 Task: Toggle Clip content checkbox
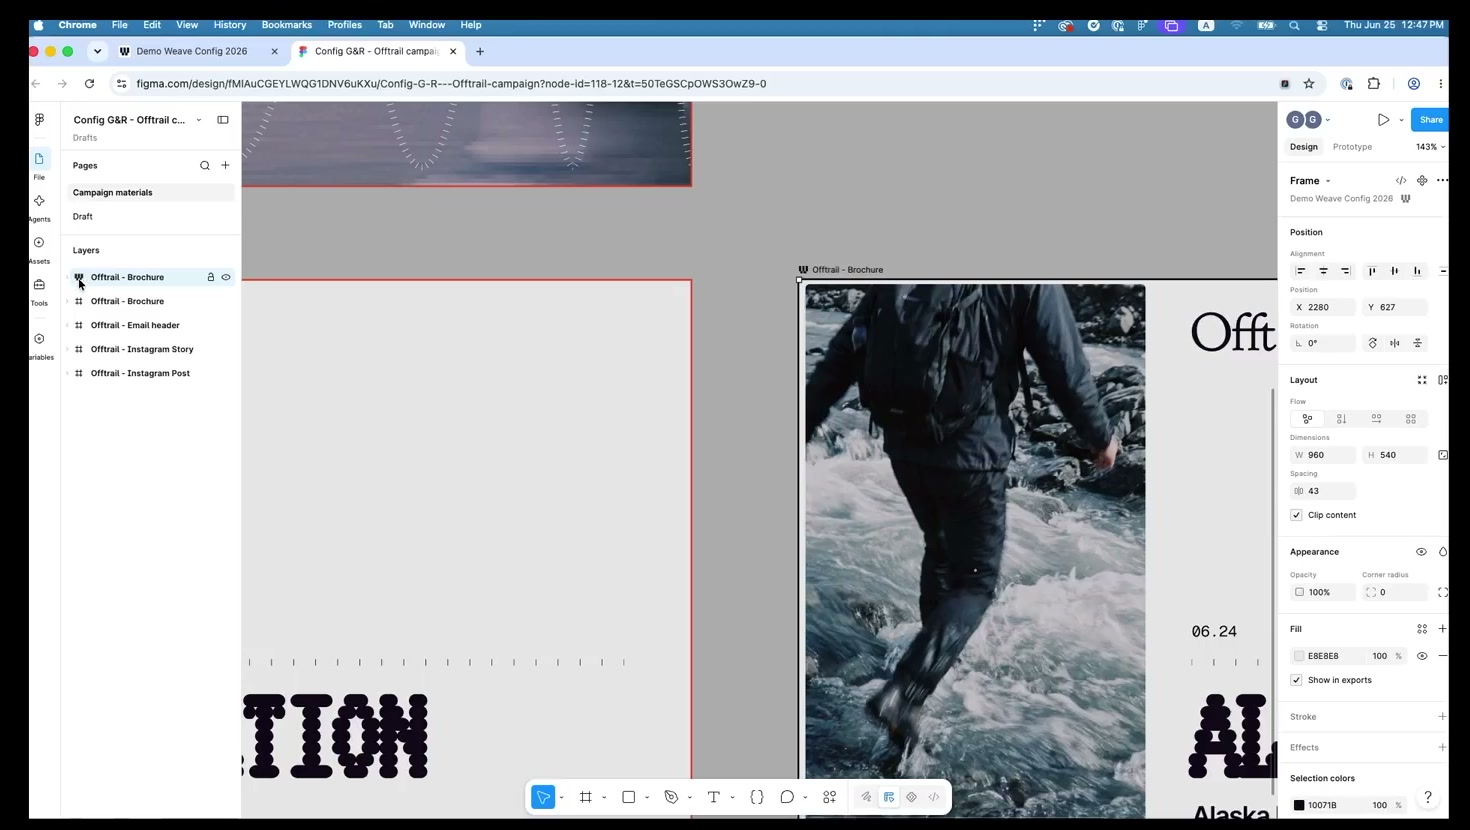click(1297, 515)
